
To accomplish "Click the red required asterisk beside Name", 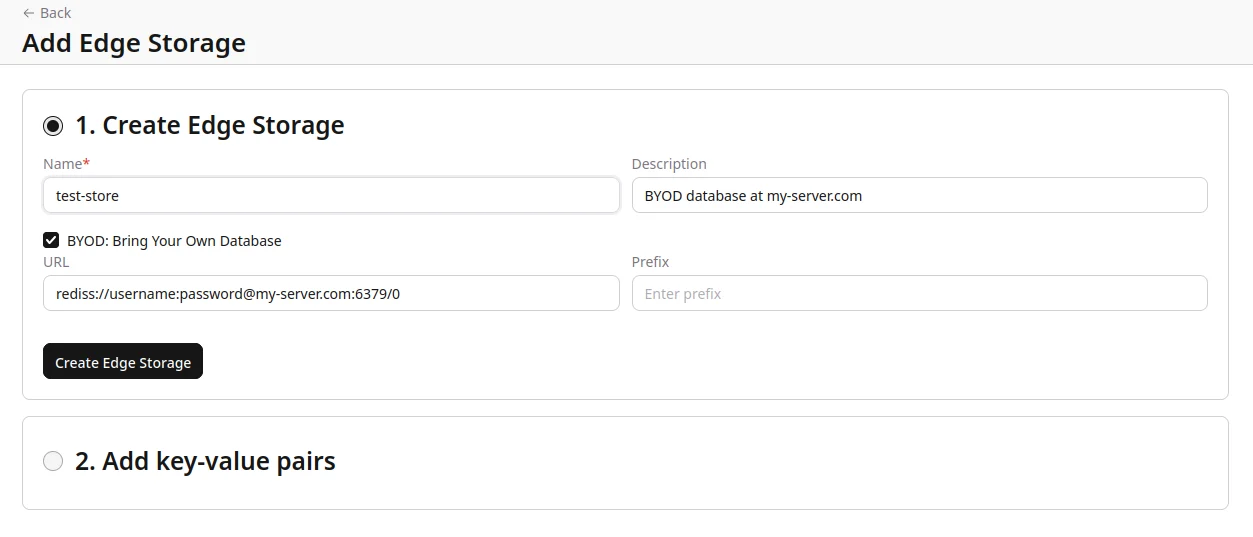I will 86,163.
